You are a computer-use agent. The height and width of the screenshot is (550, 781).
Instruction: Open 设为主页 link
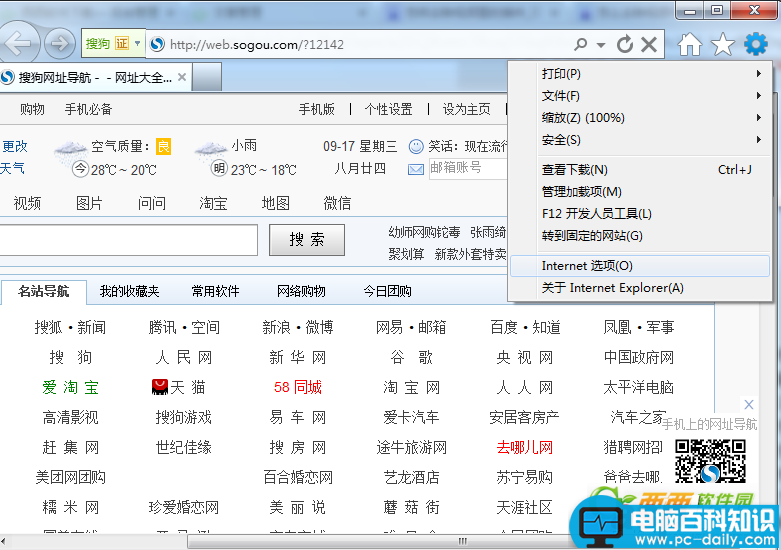[466, 109]
